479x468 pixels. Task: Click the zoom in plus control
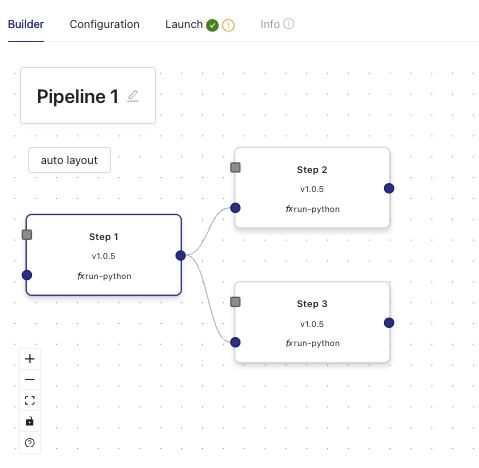click(x=30, y=359)
